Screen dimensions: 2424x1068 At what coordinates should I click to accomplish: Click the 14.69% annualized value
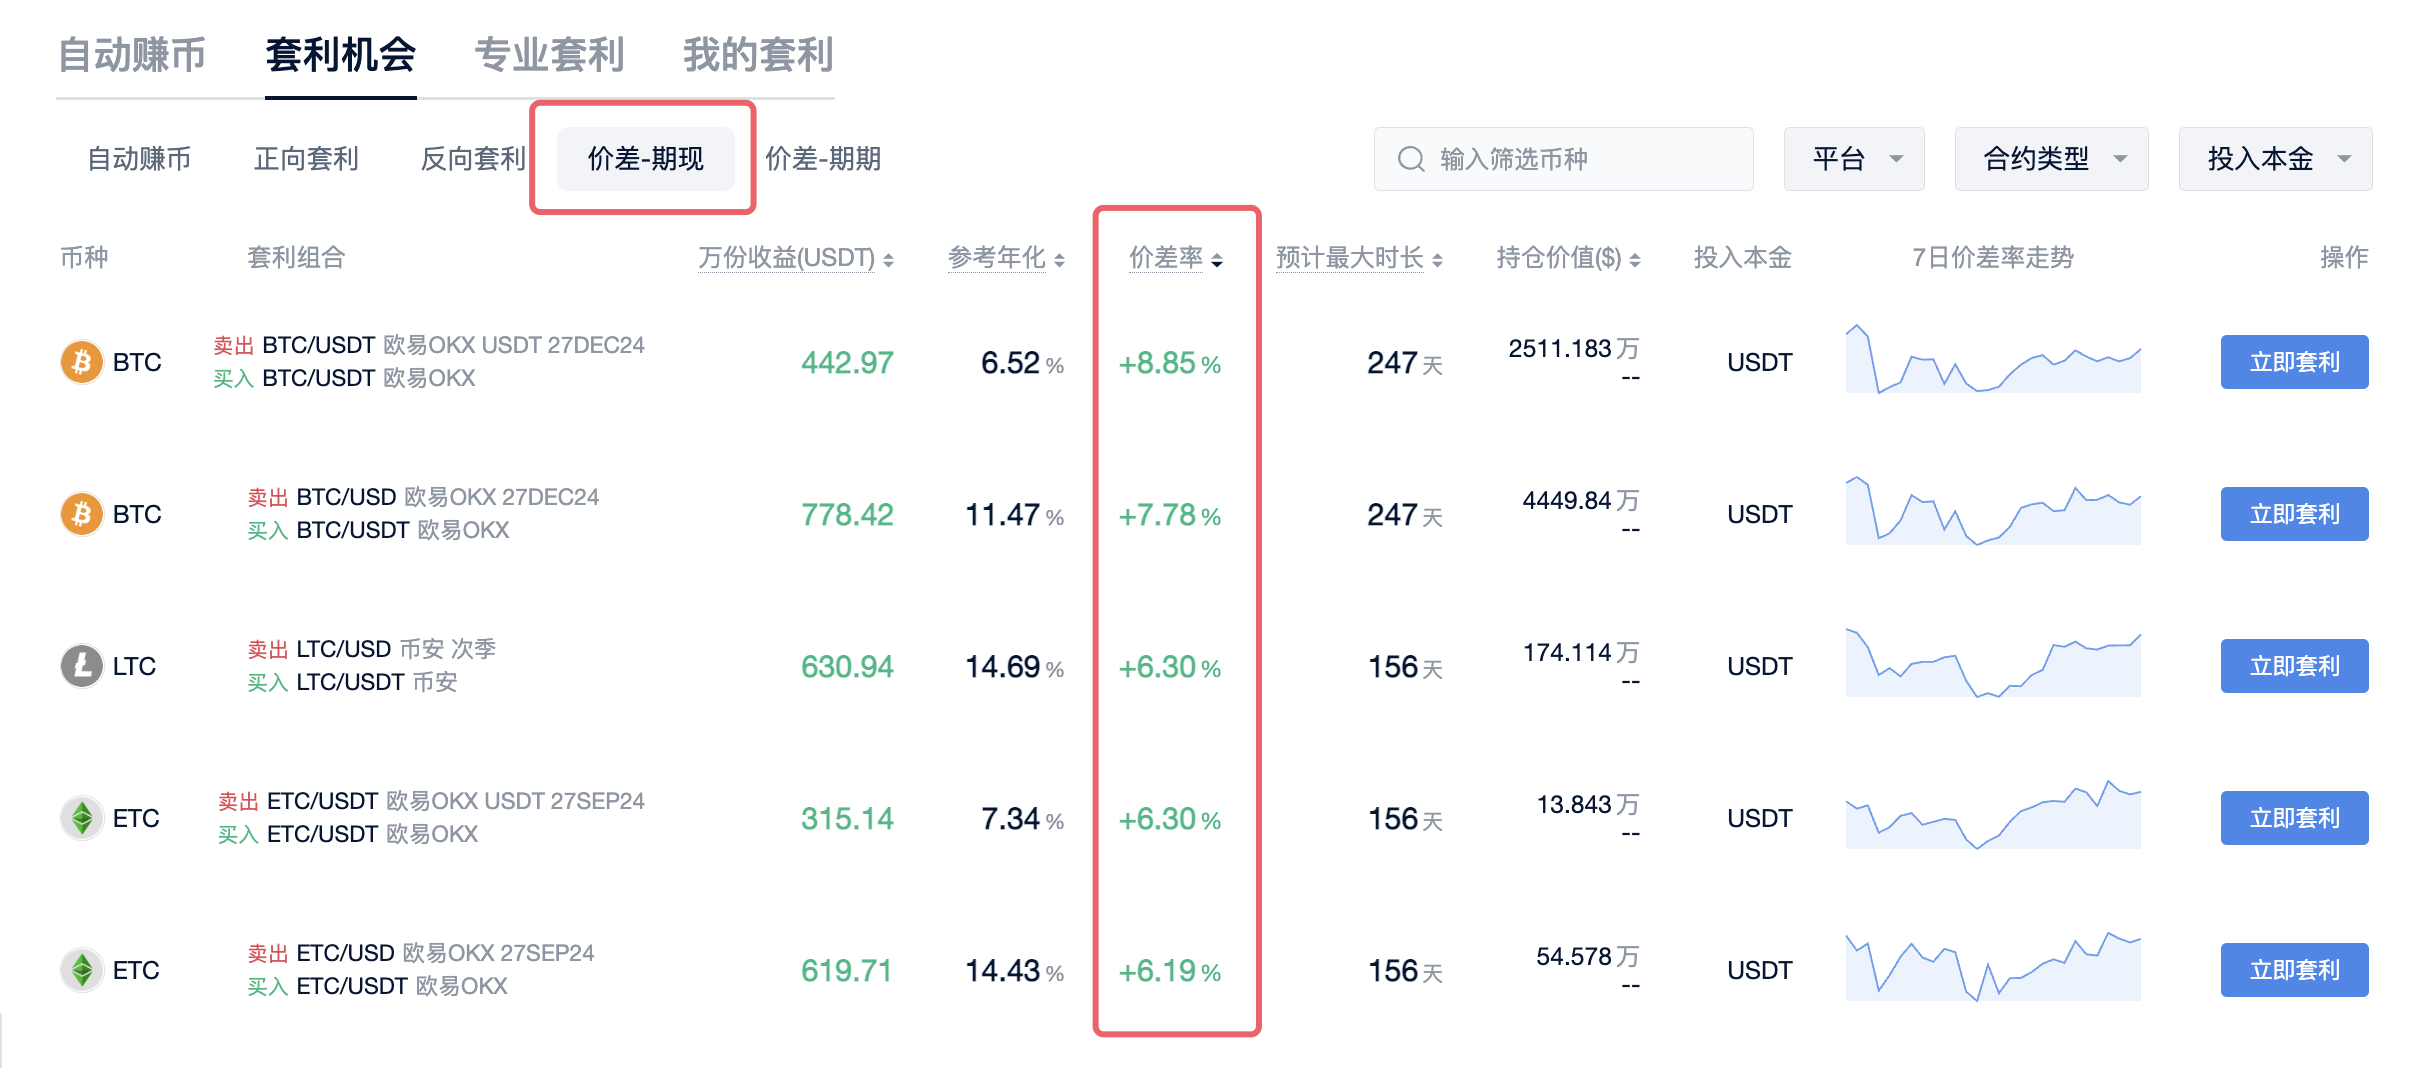(x=1014, y=667)
